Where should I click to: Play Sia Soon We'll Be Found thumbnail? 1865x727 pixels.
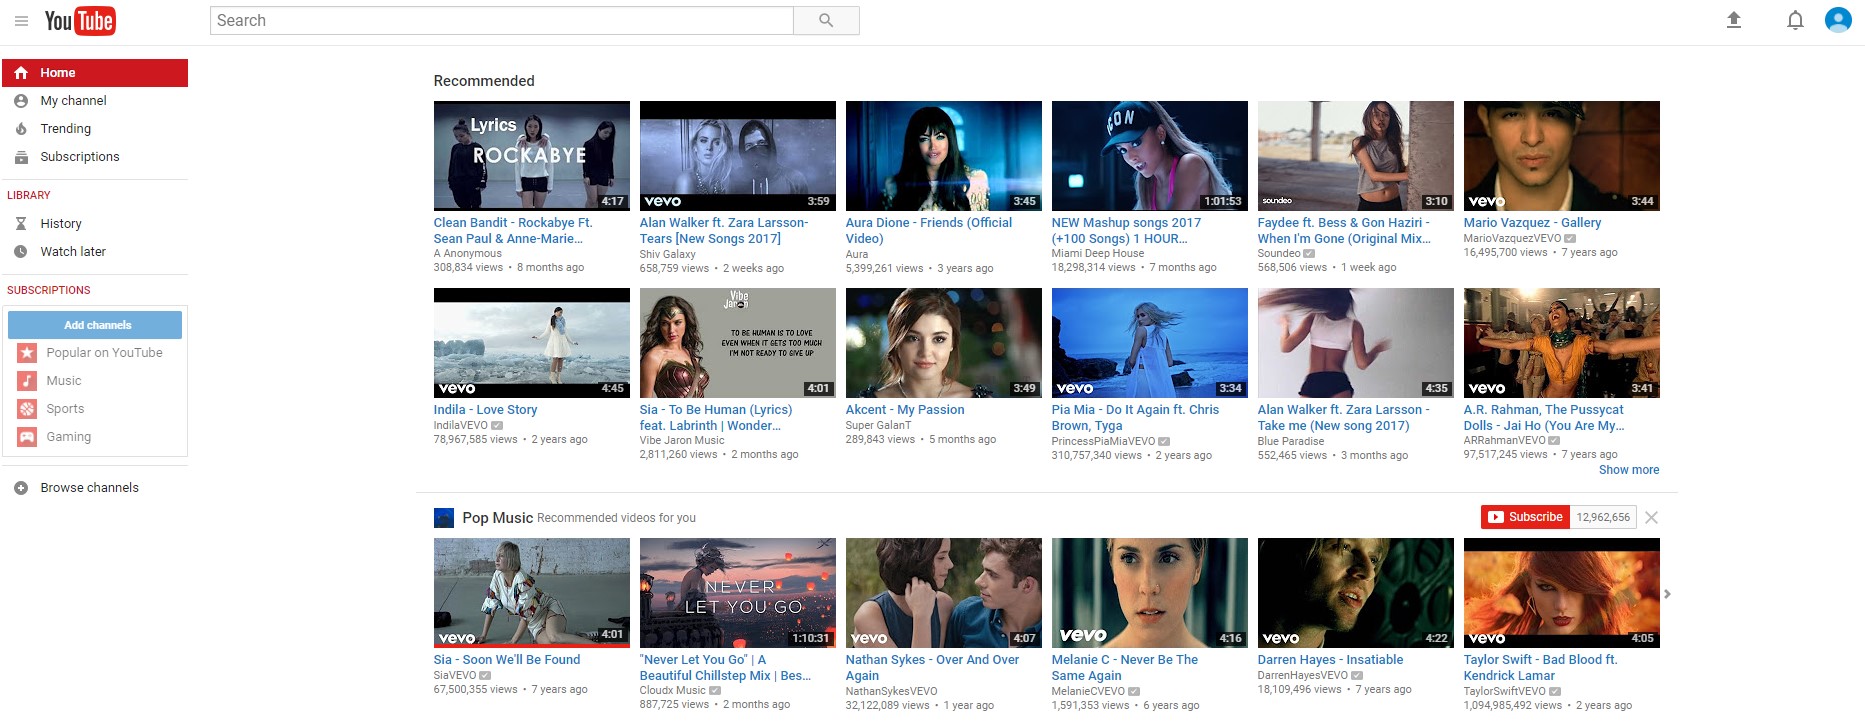point(532,593)
